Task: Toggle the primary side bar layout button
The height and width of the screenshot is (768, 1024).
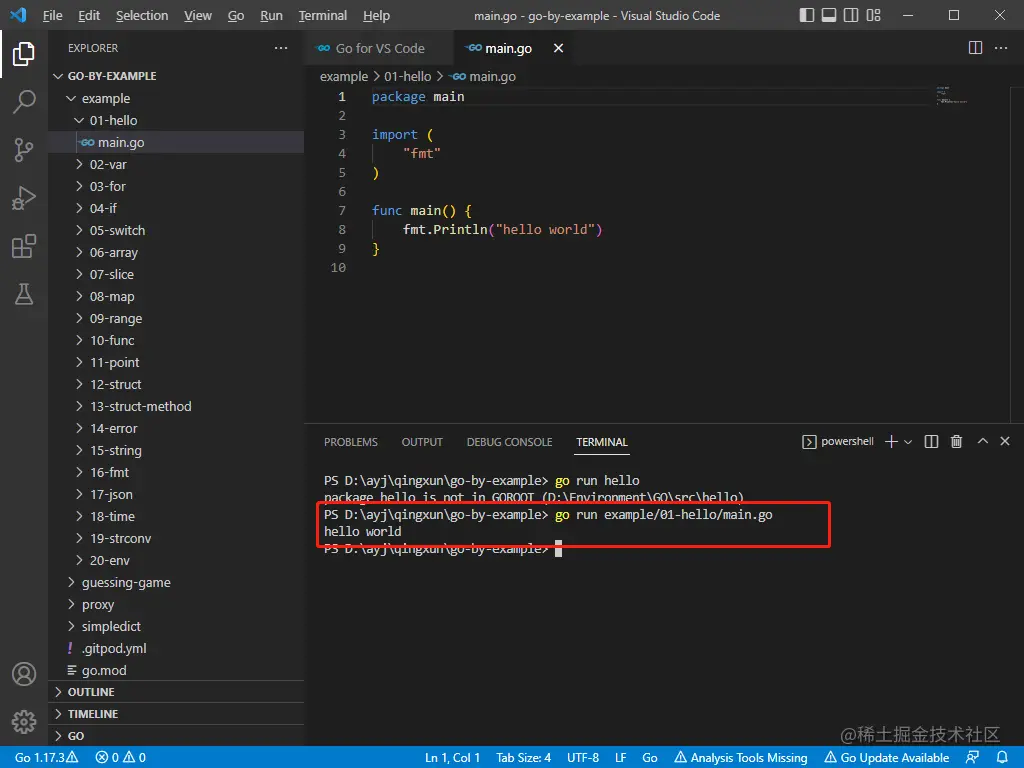Action: (807, 15)
